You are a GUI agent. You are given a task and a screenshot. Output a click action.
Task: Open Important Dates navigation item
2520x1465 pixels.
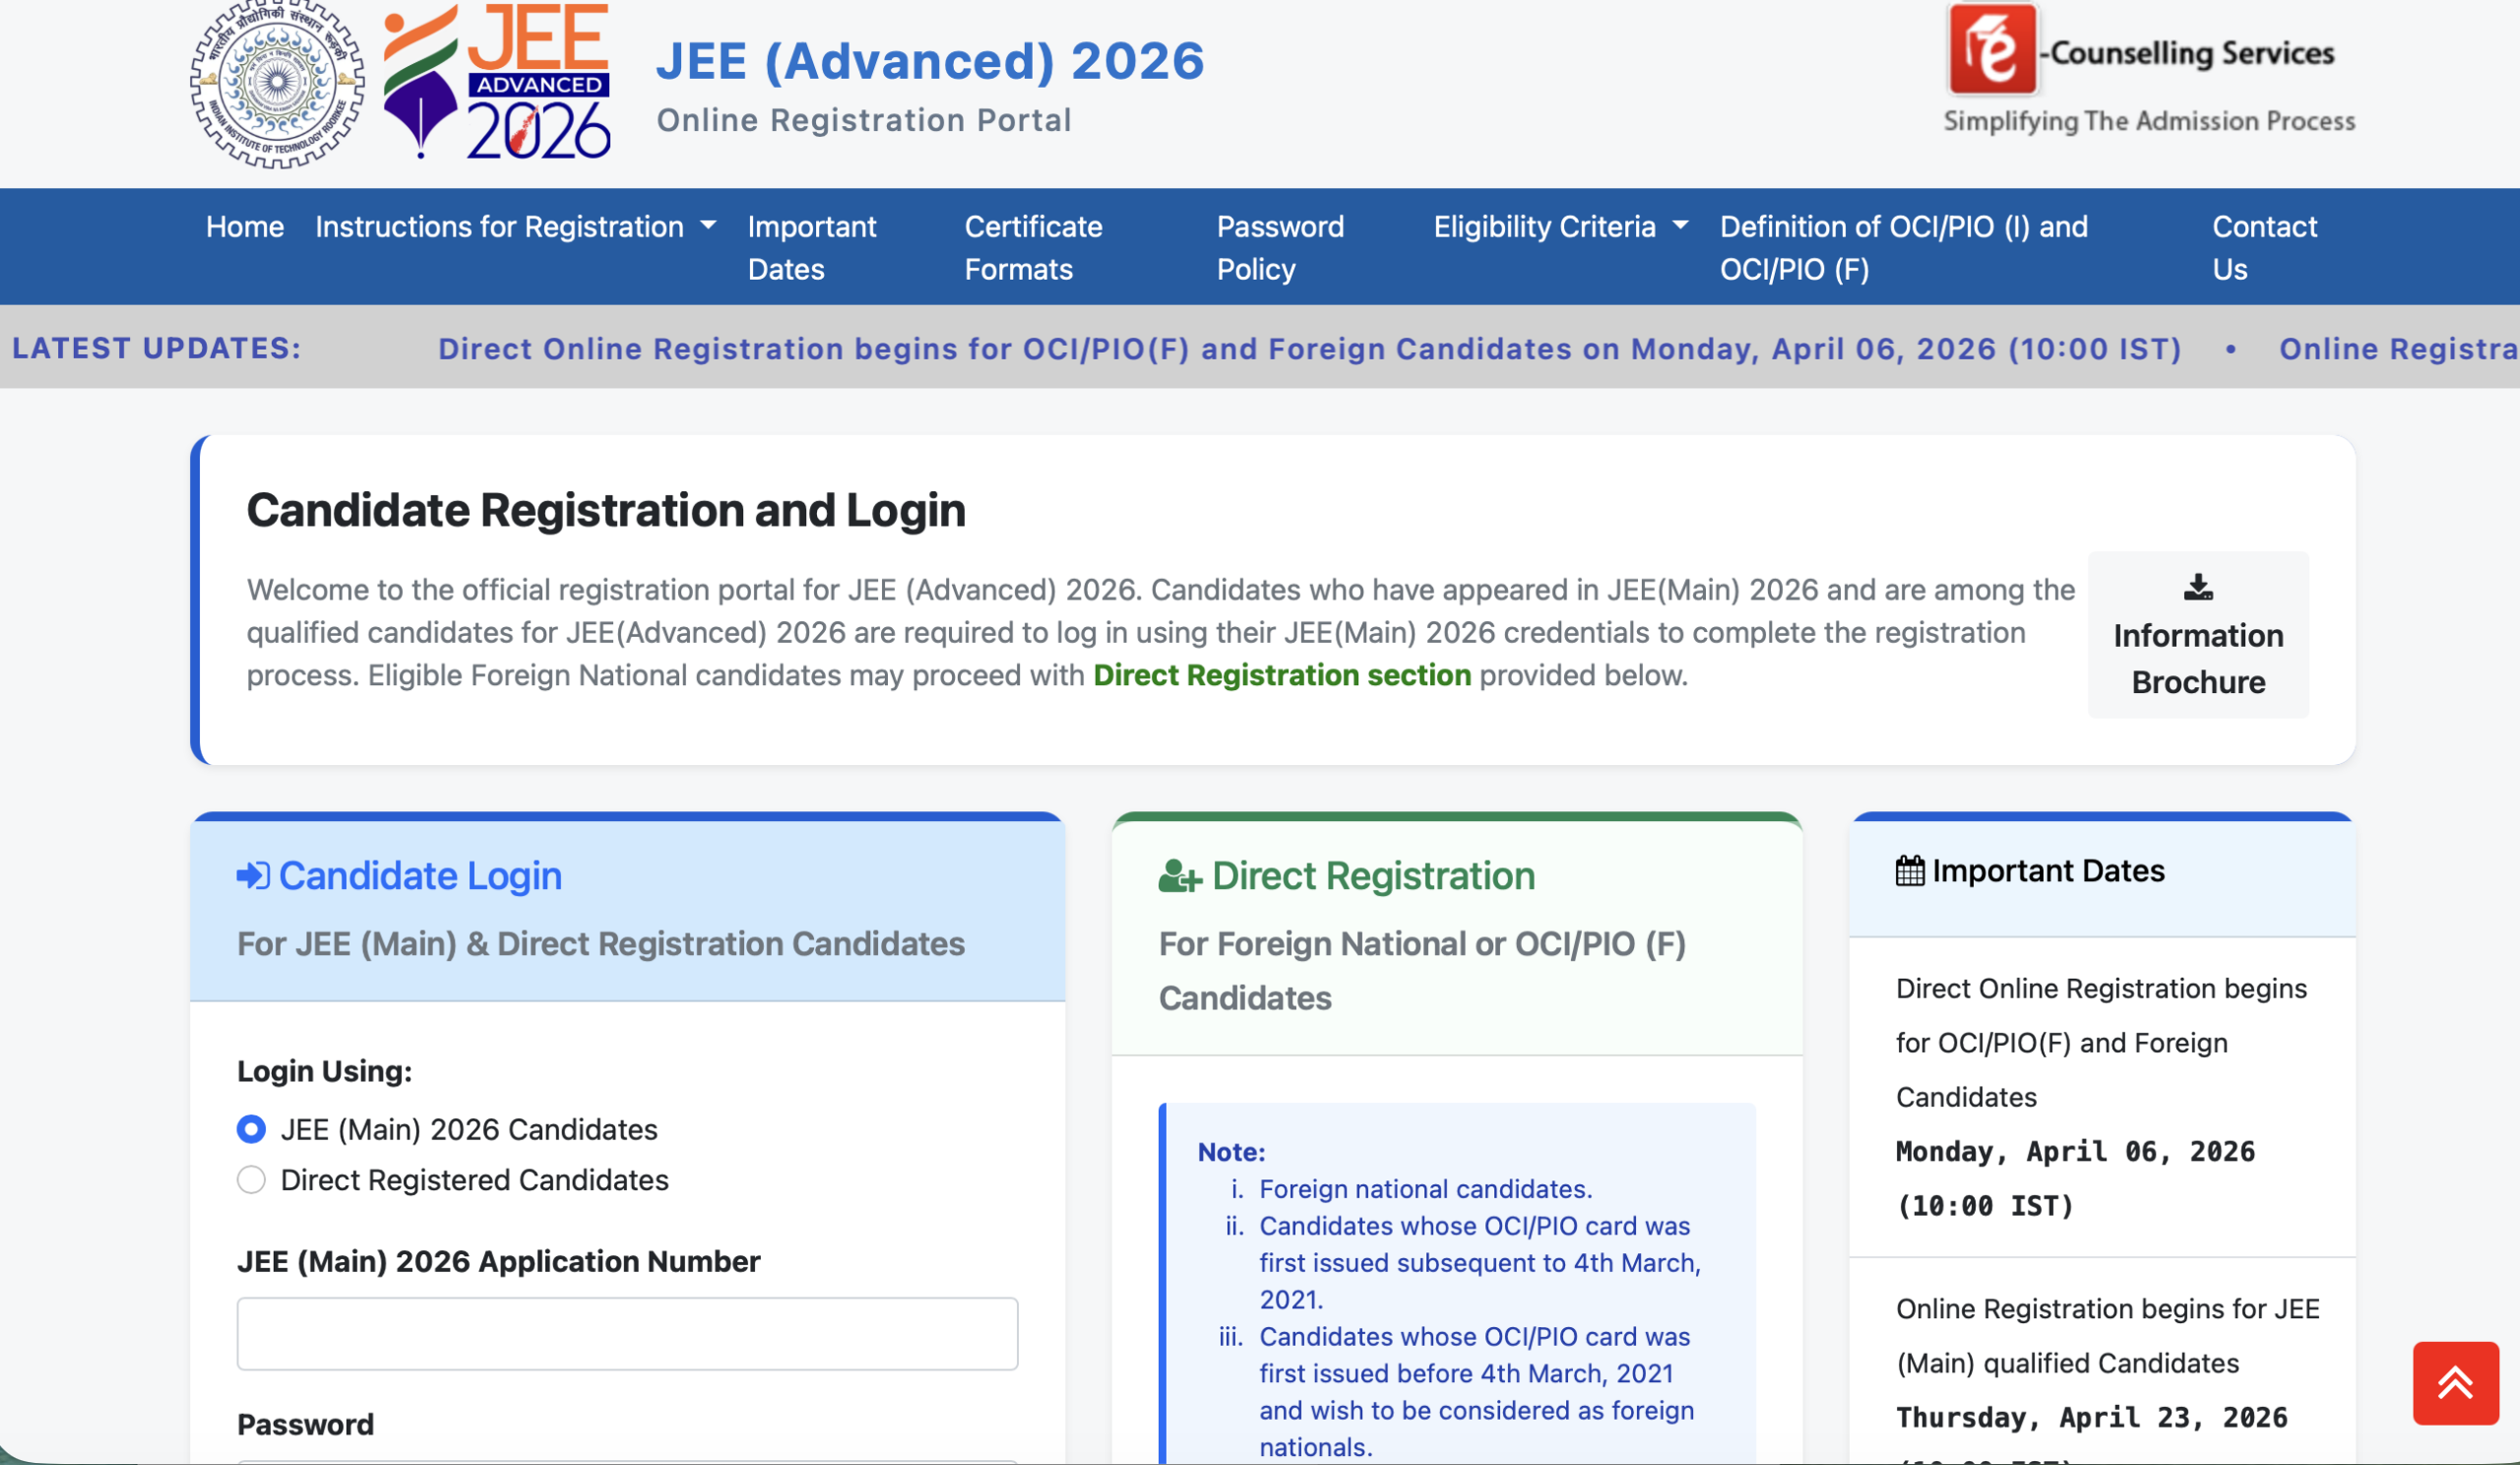pos(812,248)
